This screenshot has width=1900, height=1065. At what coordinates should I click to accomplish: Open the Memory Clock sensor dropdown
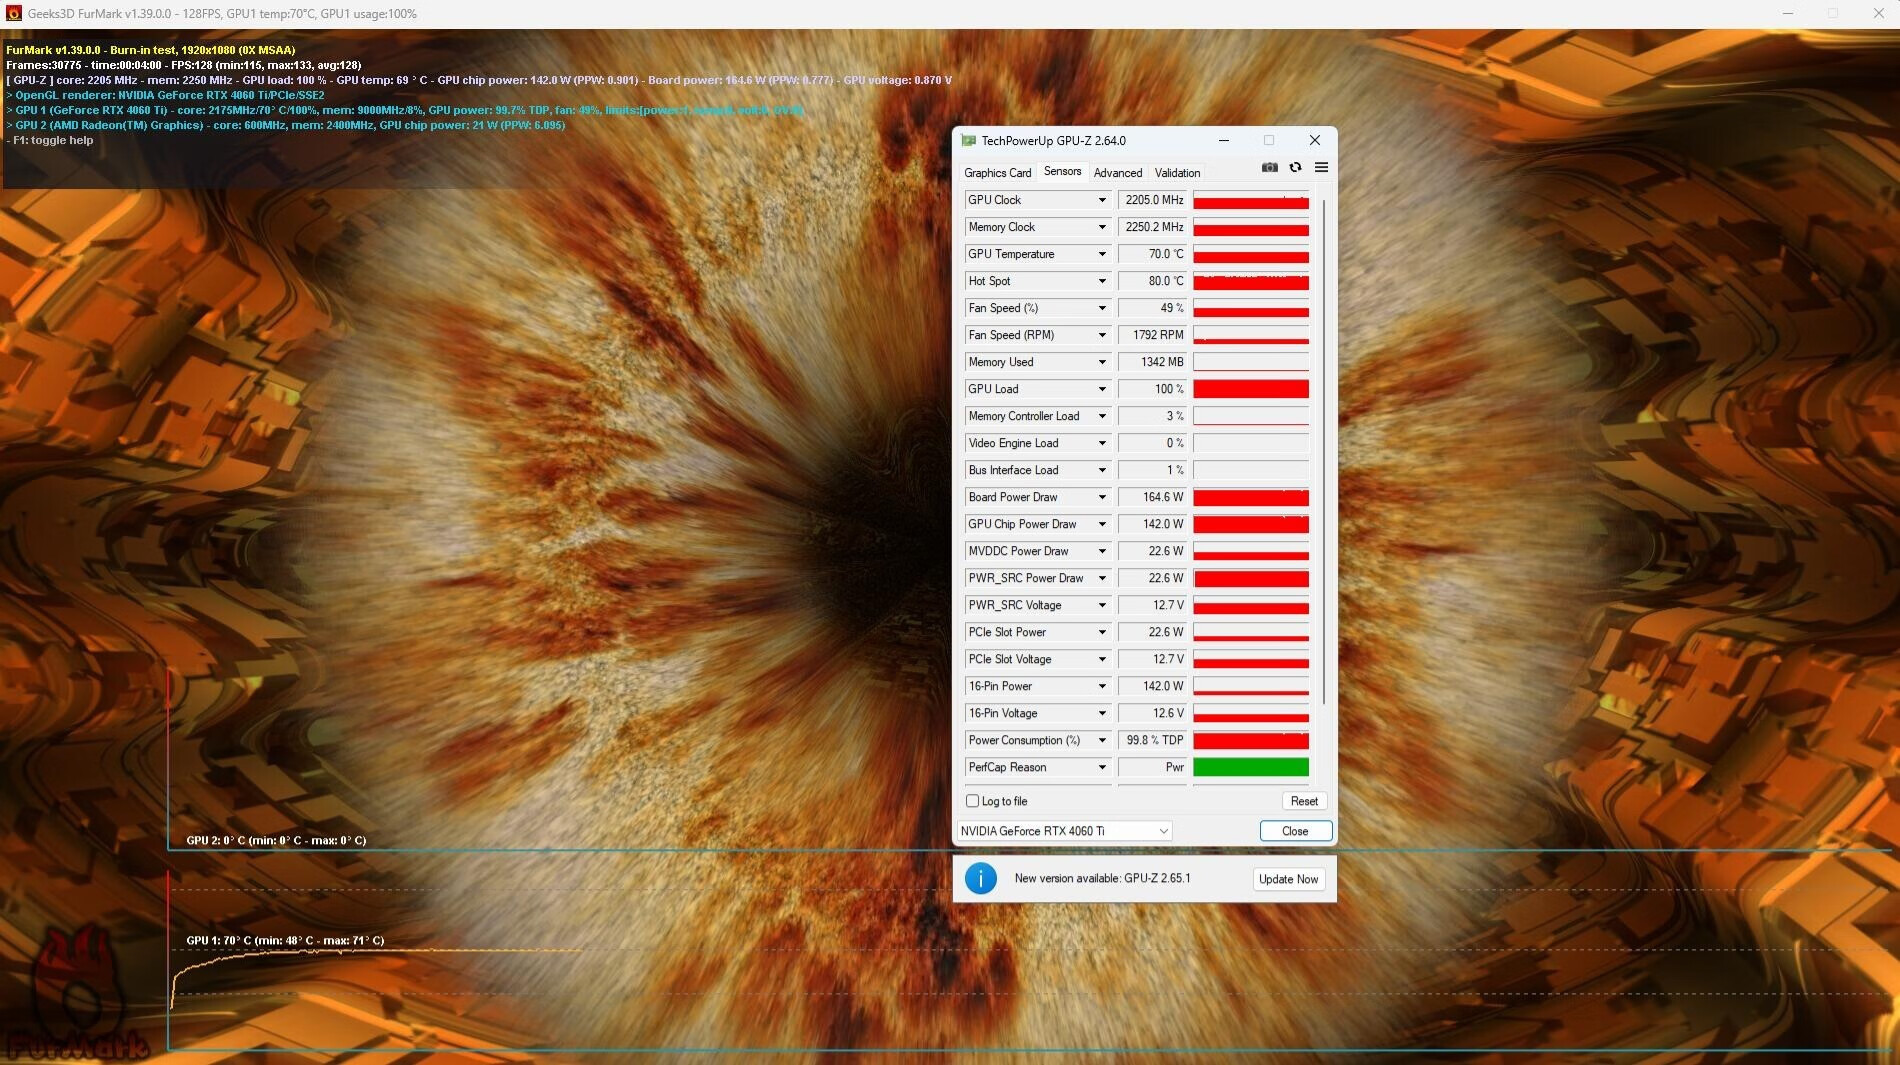click(1102, 227)
